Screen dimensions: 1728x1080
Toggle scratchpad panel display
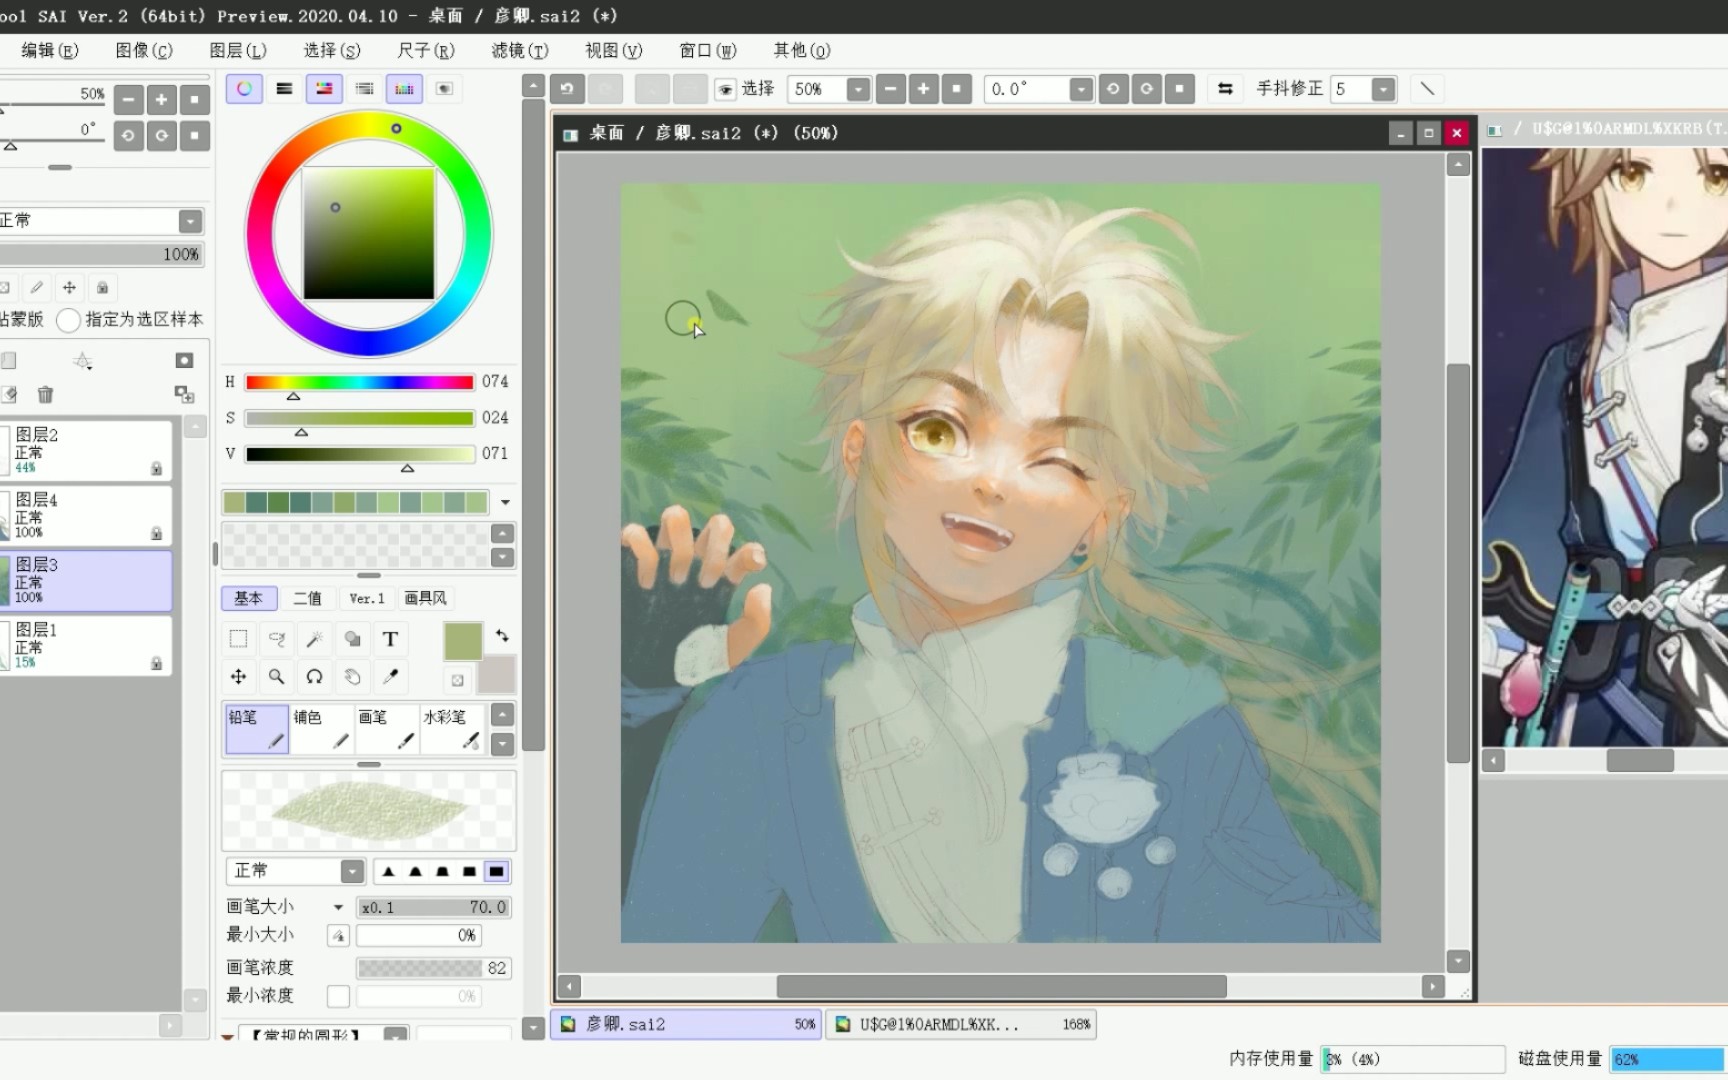point(444,89)
